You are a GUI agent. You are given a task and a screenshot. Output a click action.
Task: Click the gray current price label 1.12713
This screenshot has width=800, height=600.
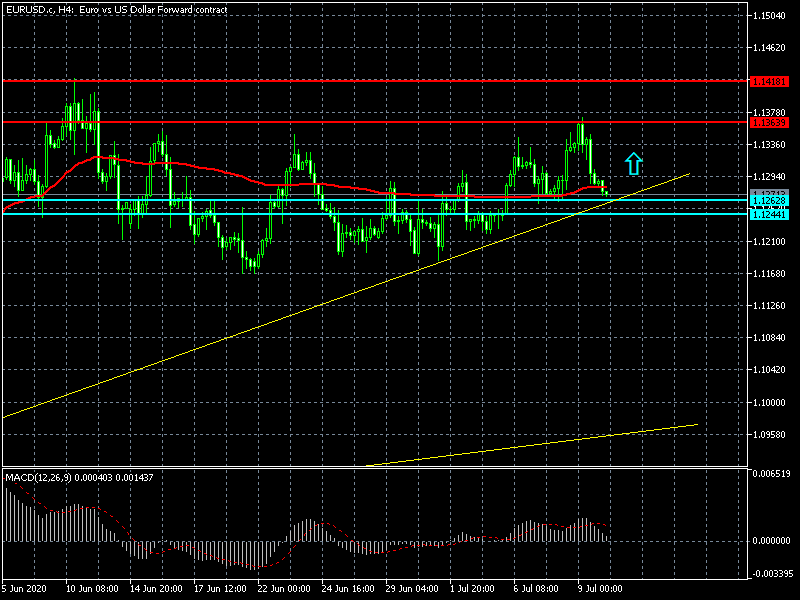[x=773, y=193]
